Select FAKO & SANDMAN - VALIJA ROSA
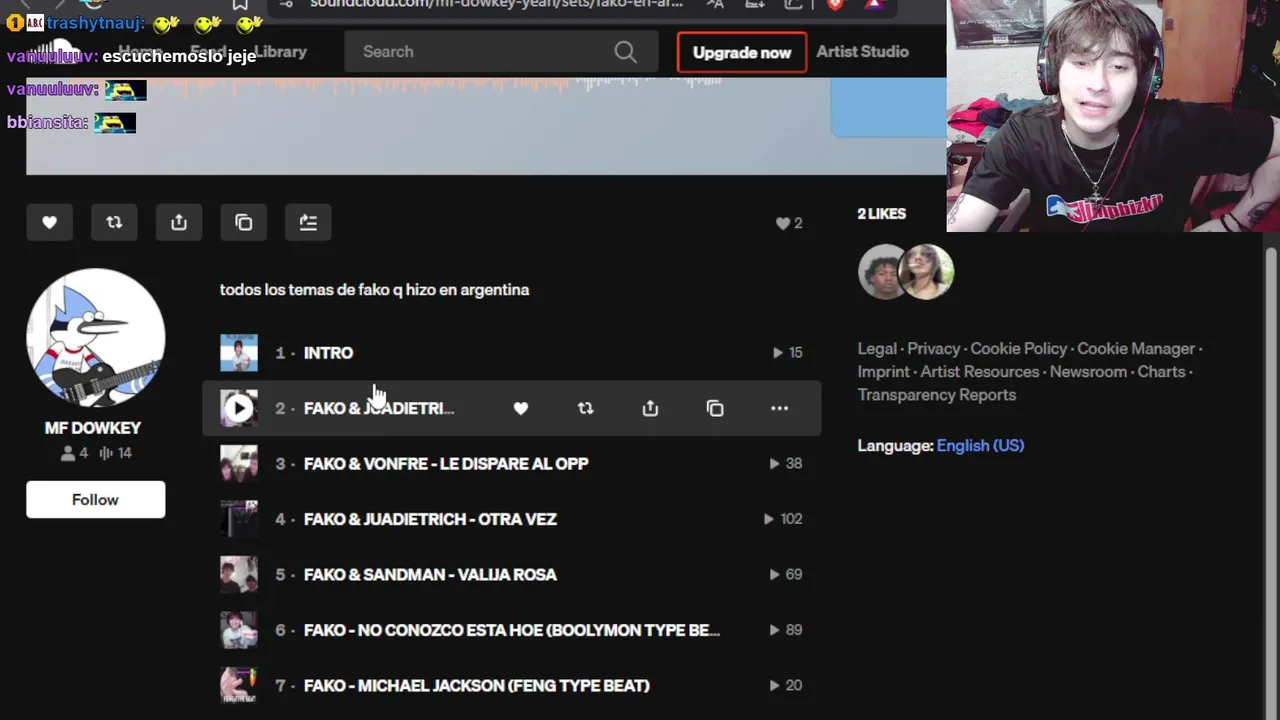Screen dimensions: 1280x720 [x=430, y=575]
